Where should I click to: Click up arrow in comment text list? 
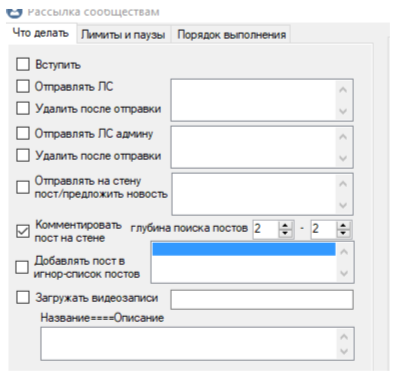coord(344,252)
